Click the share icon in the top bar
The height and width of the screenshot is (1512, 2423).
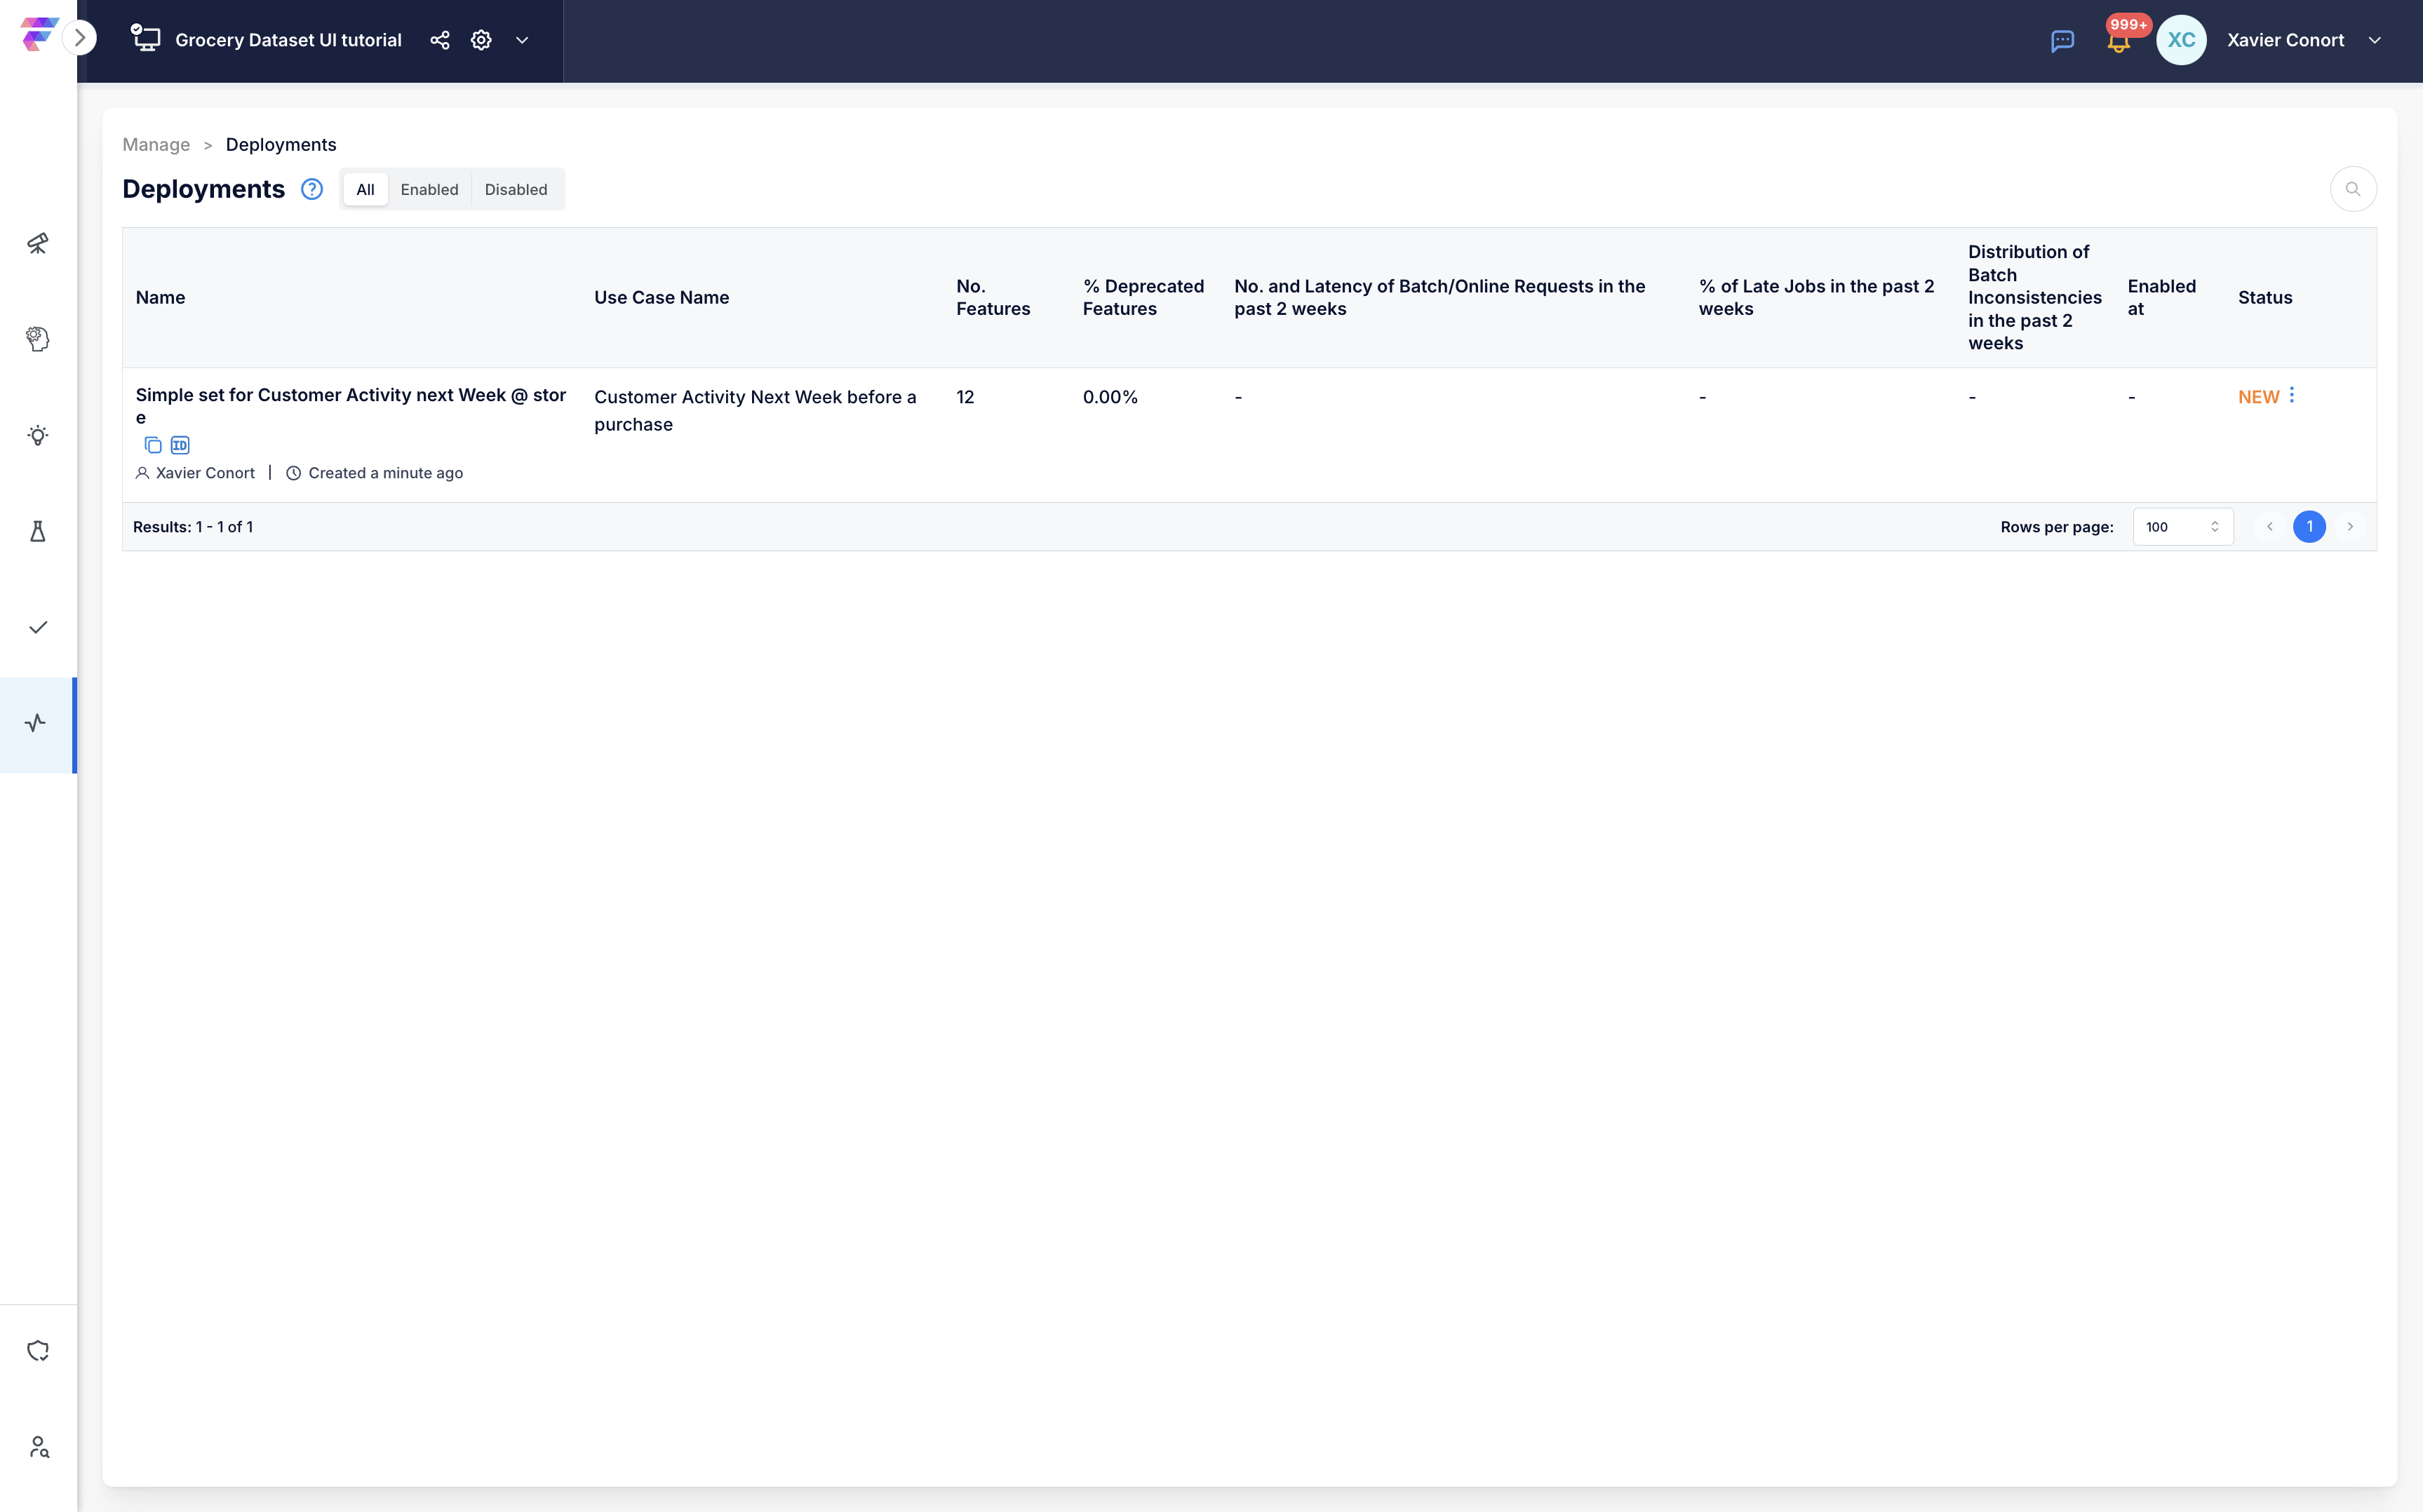pos(440,40)
